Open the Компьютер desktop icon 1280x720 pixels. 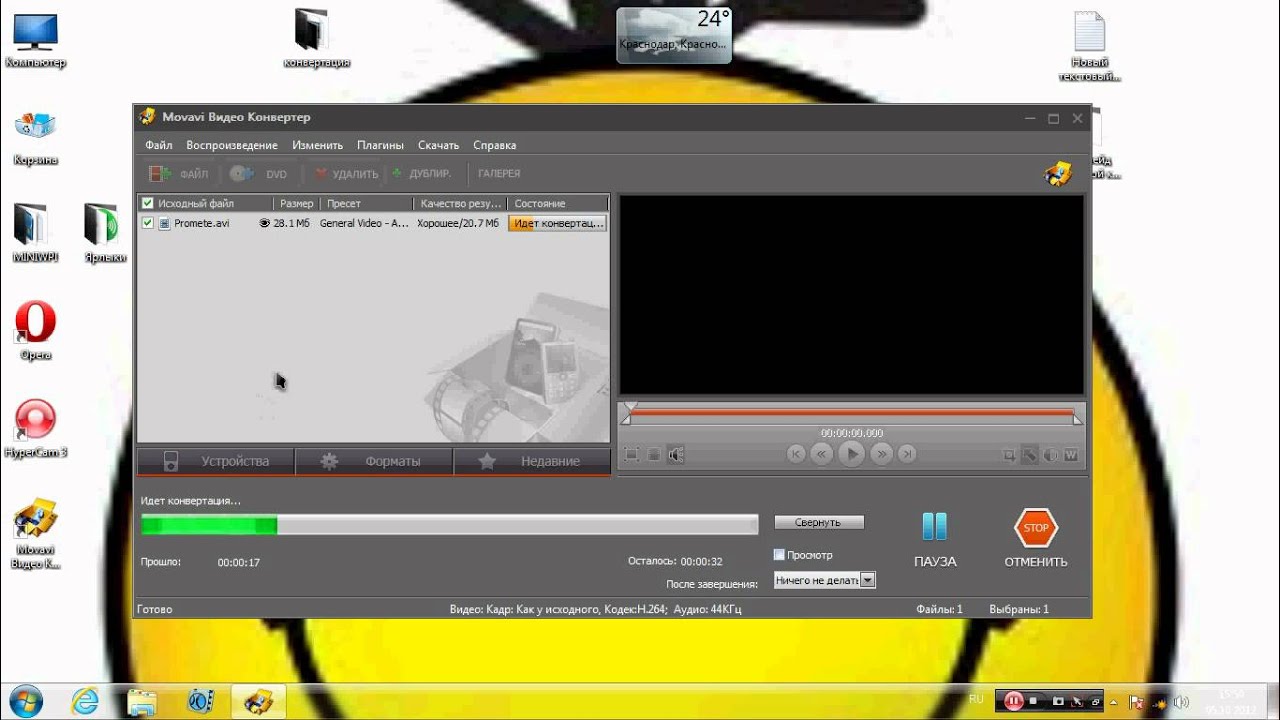[35, 40]
